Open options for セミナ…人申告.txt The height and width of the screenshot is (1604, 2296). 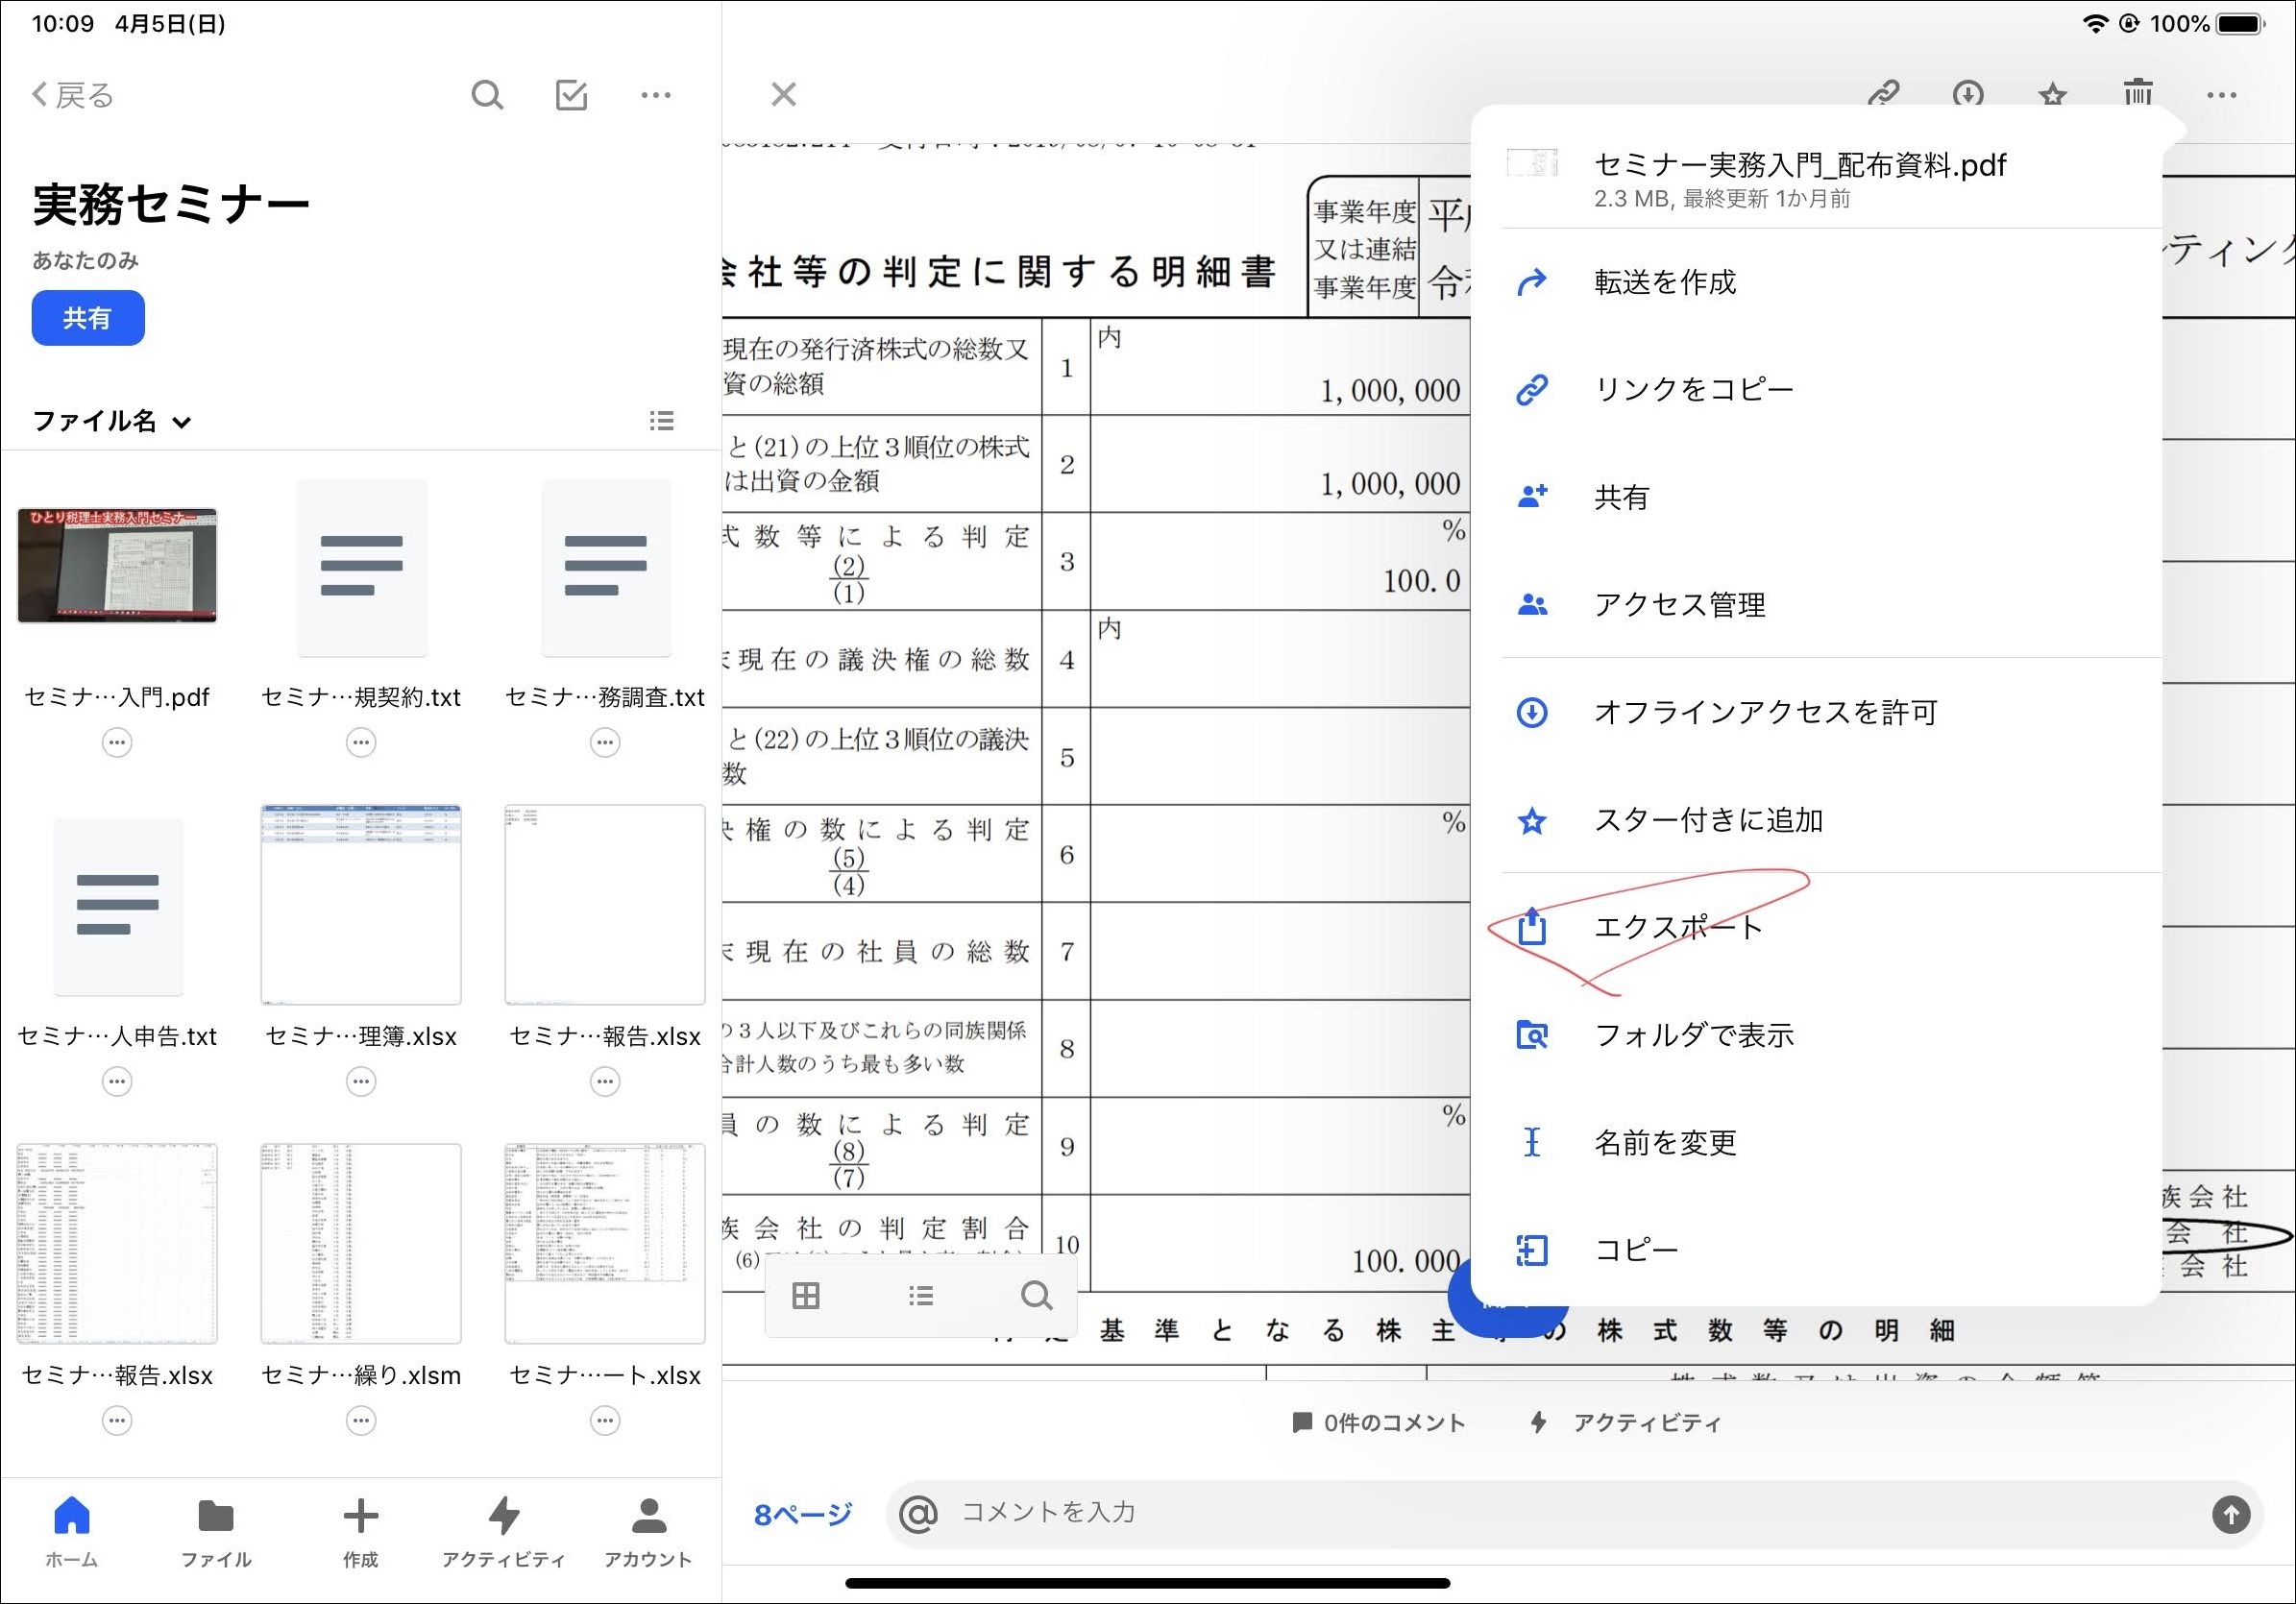point(117,1081)
